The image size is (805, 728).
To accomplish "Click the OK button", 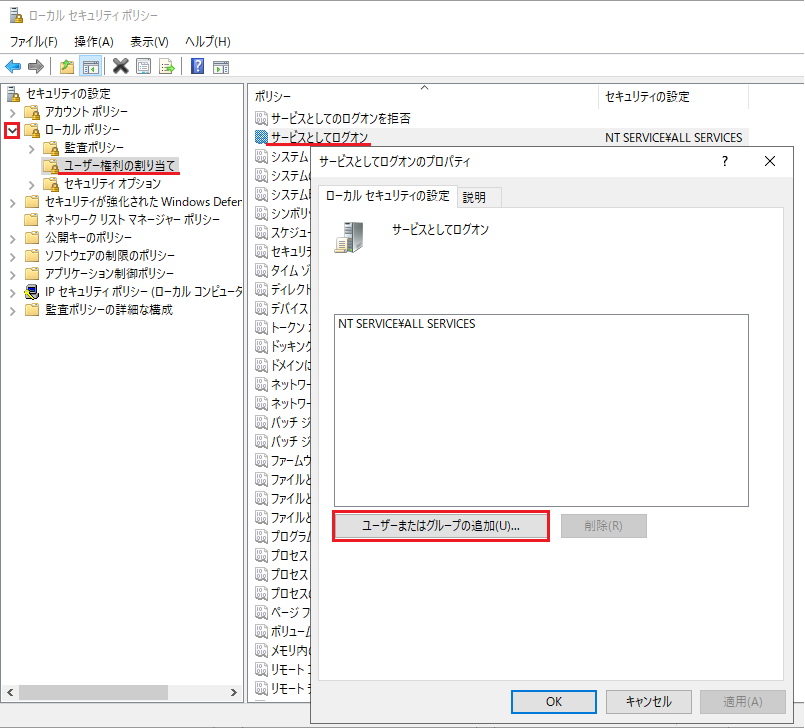I will 554,702.
